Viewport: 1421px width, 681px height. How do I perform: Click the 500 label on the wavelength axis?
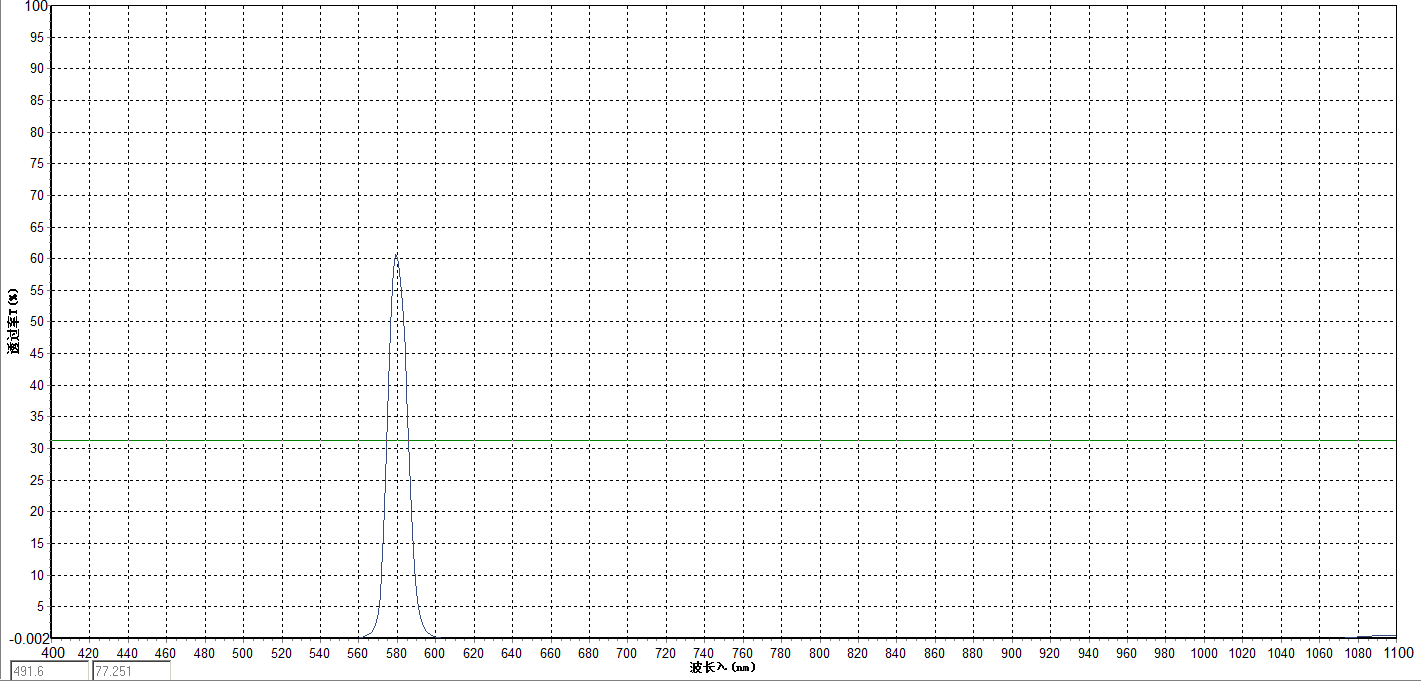pos(242,653)
